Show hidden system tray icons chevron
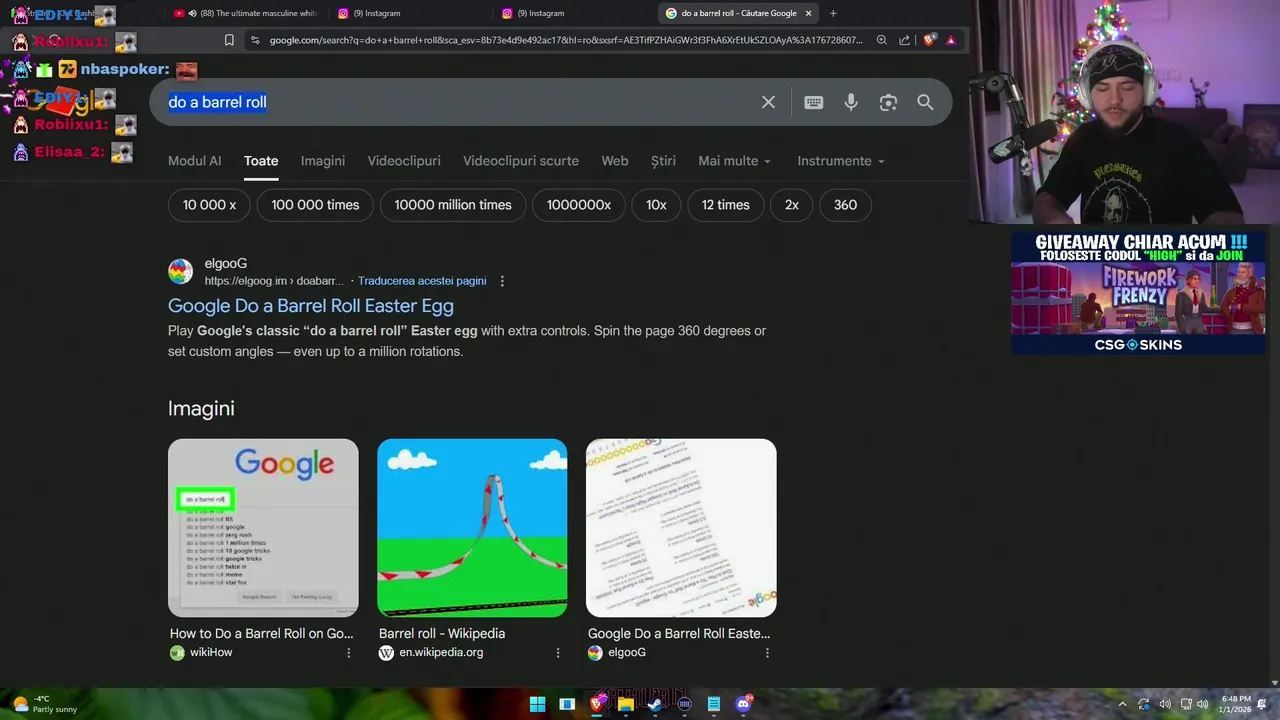This screenshot has height=720, width=1280. click(1122, 704)
